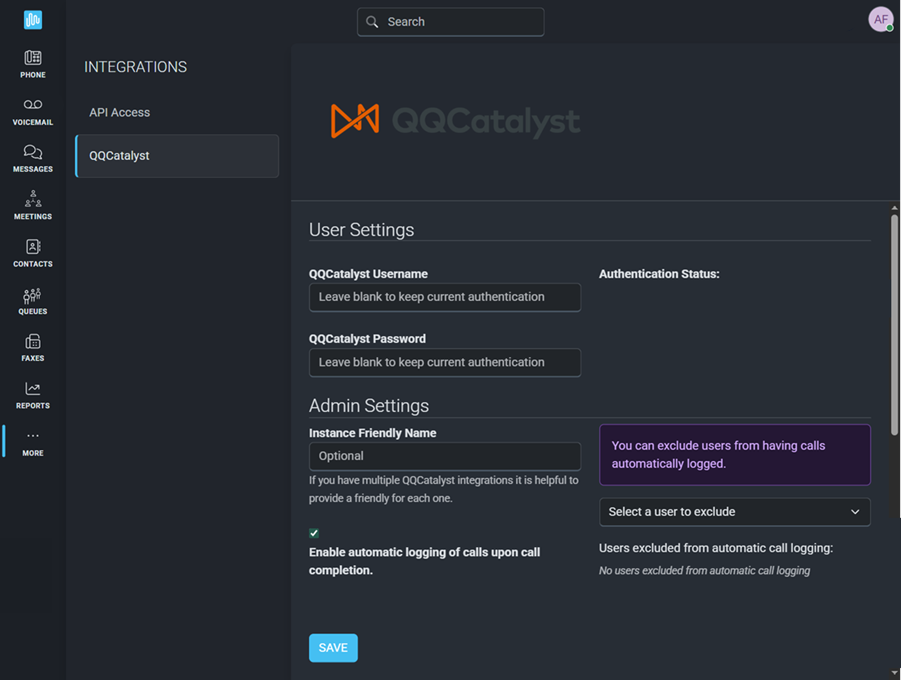Open the Faxes section
This screenshot has width=901, height=680.
[32, 348]
